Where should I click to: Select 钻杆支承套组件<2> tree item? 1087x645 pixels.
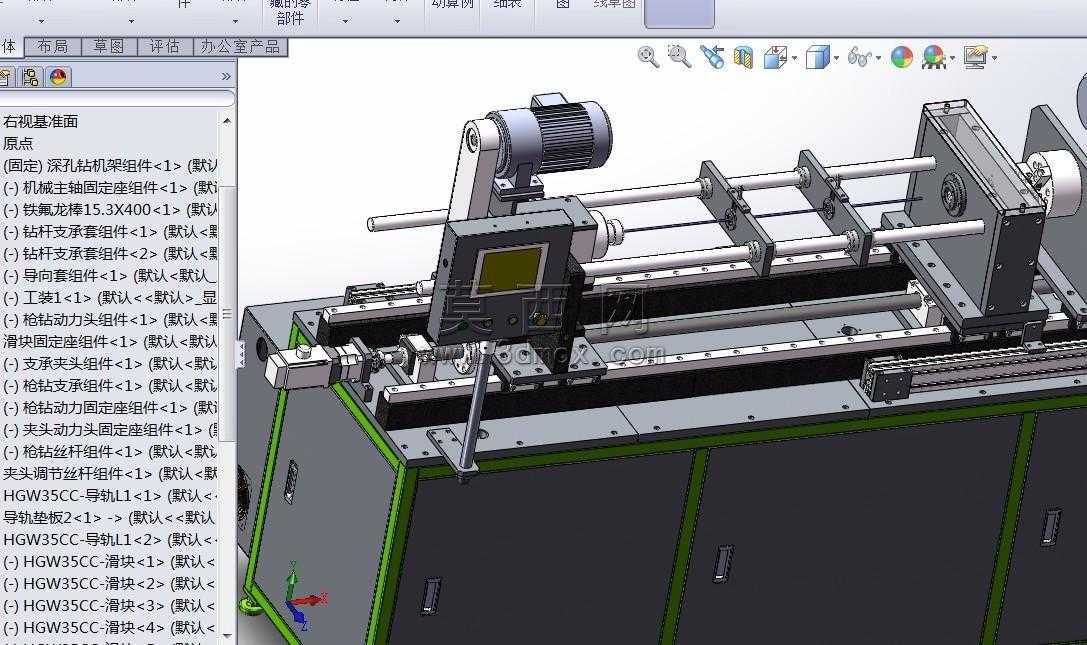[110, 254]
